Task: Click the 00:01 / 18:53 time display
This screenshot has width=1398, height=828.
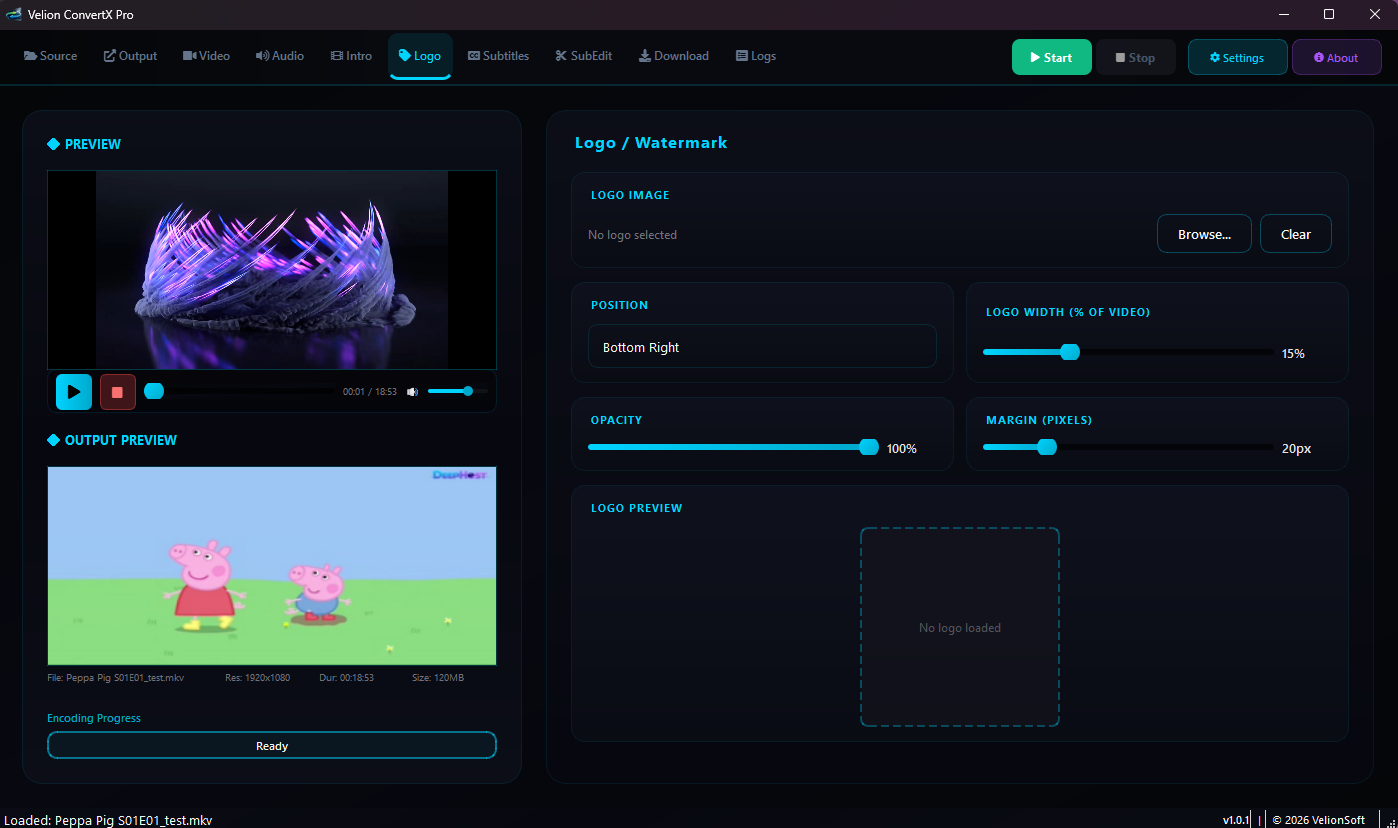Action: [369, 392]
